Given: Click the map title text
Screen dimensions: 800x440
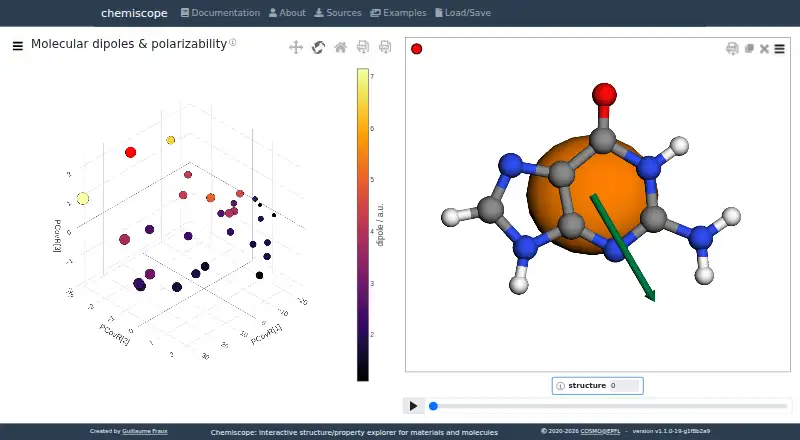Looking at the screenshot, I should pos(129,44).
